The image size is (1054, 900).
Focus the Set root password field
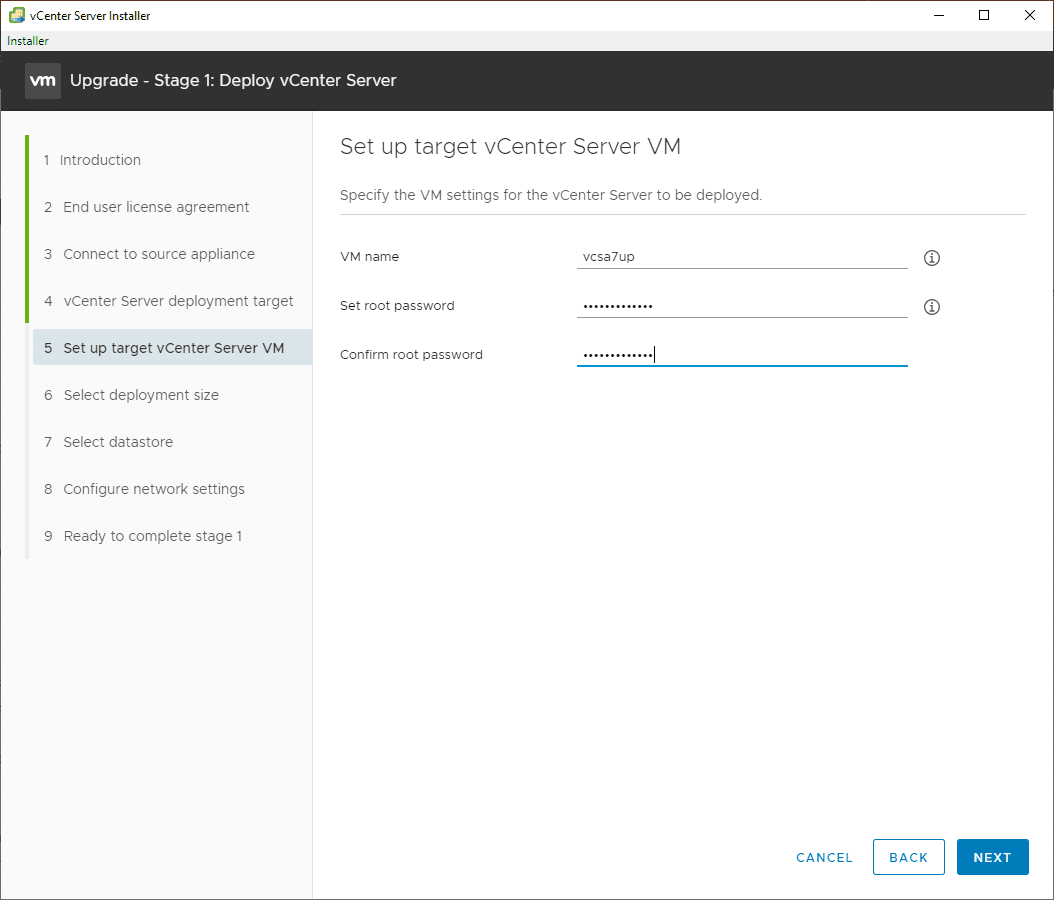coord(741,306)
